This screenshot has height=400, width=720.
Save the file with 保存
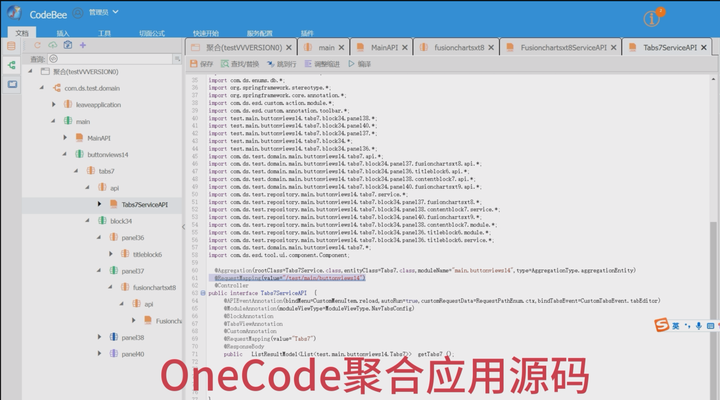pyautogui.click(x=202, y=64)
